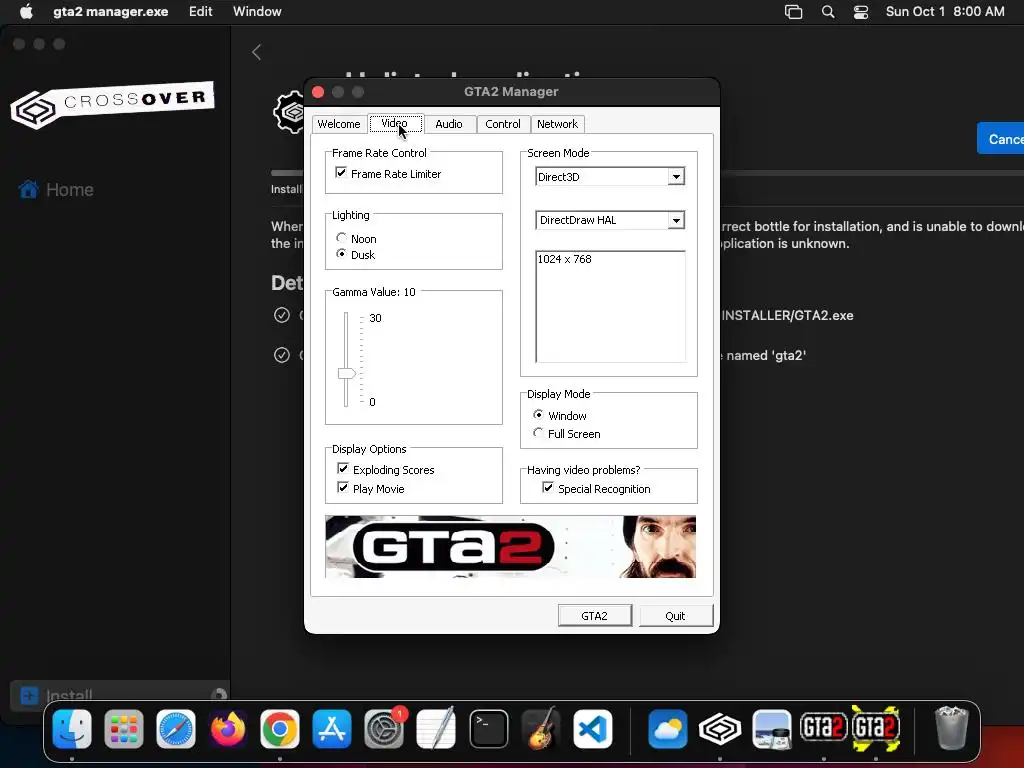The height and width of the screenshot is (768, 1024).
Task: Toggle the Frame Rate Limiter checkbox
Action: 341,173
